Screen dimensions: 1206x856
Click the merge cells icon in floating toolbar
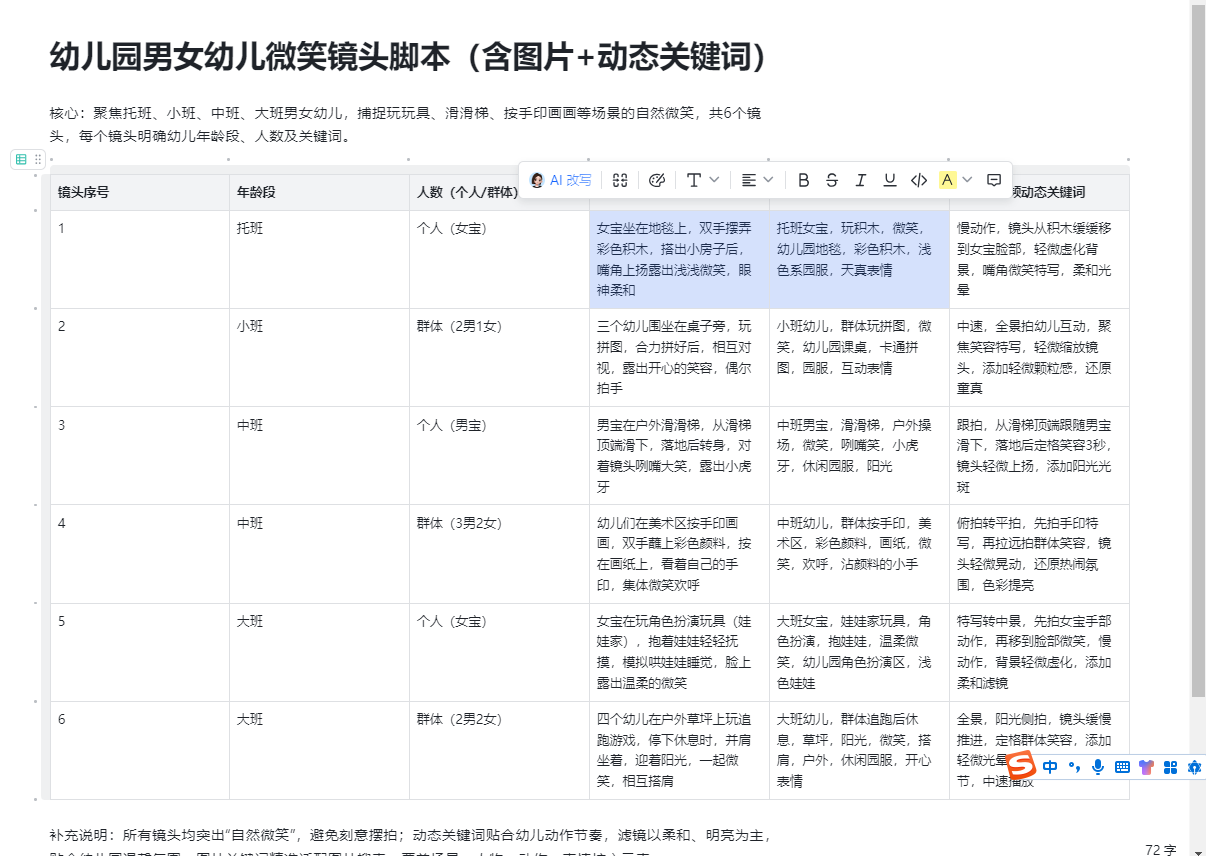pos(620,180)
